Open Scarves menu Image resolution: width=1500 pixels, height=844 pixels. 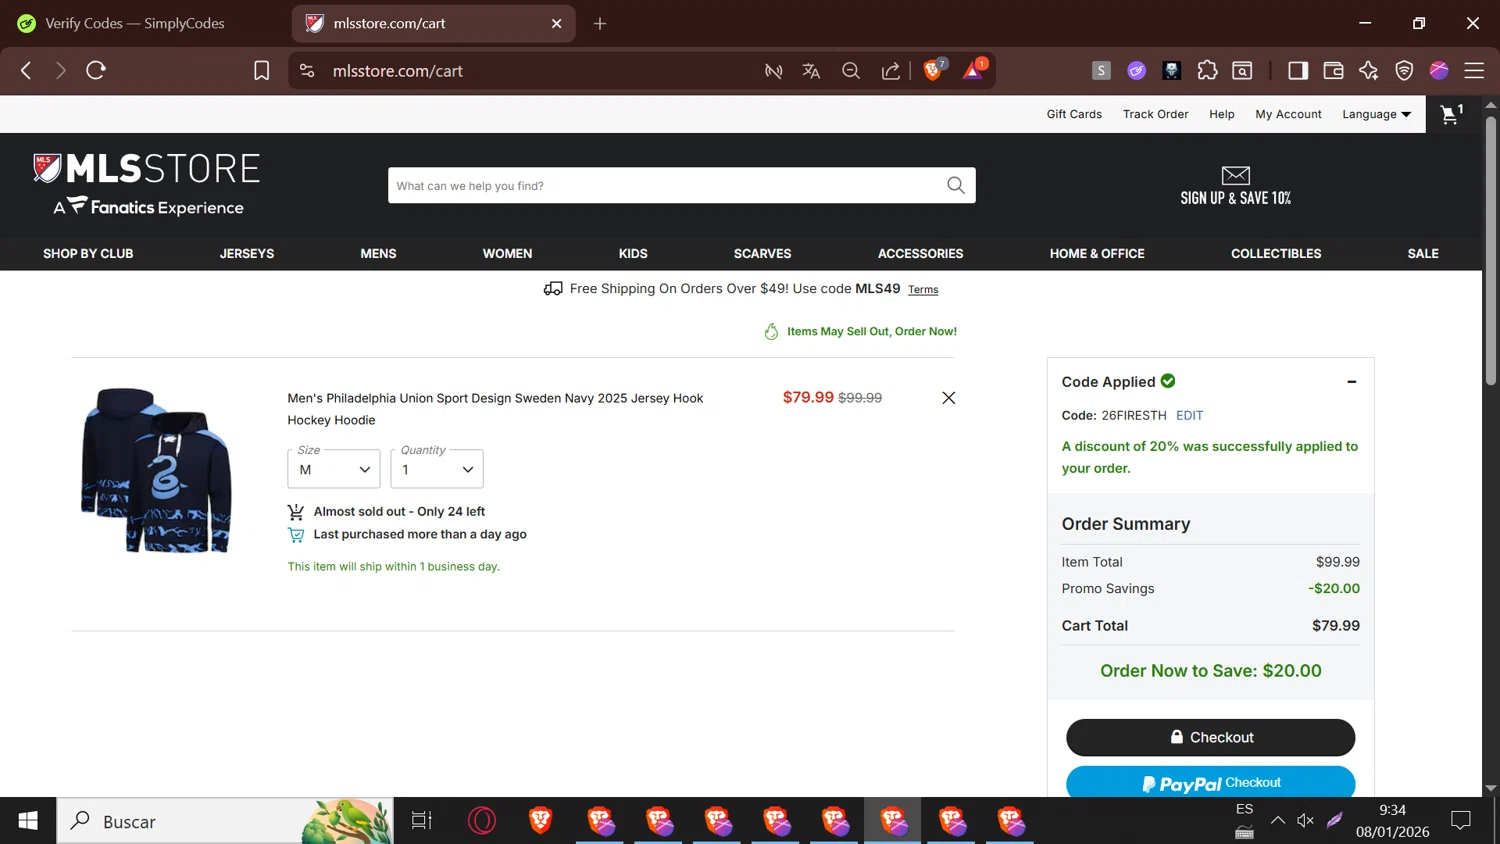762,254
